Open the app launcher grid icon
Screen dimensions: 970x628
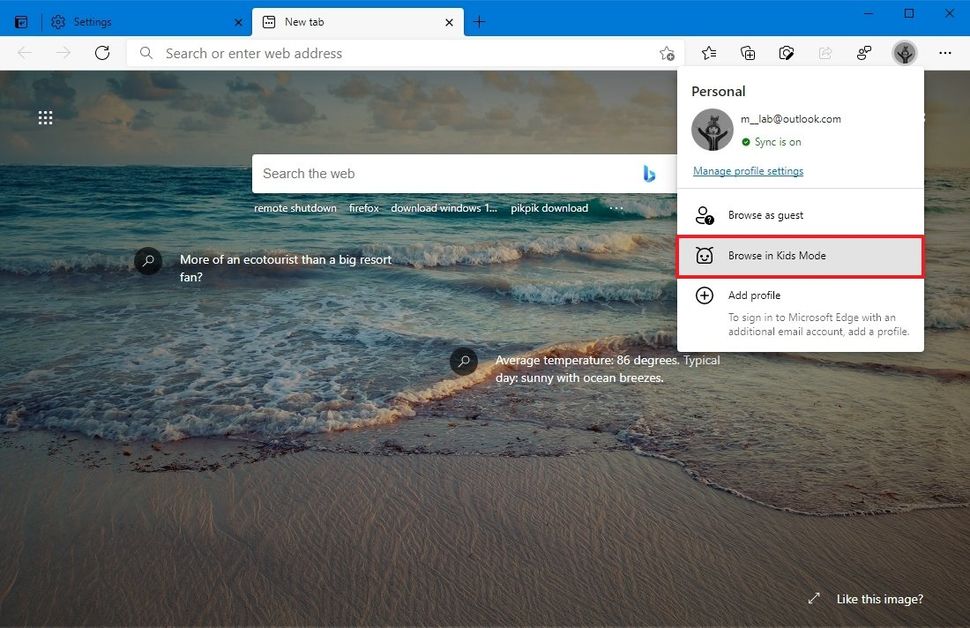(45, 117)
